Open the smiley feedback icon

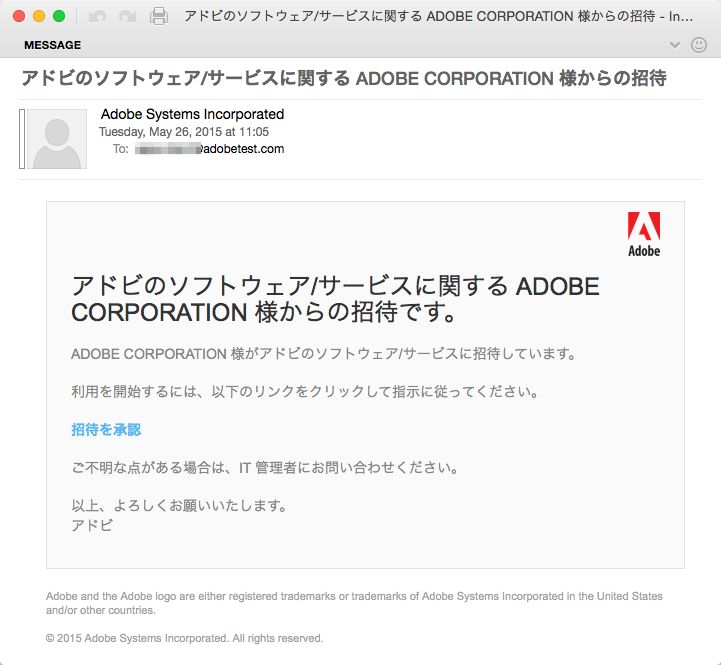click(698, 44)
